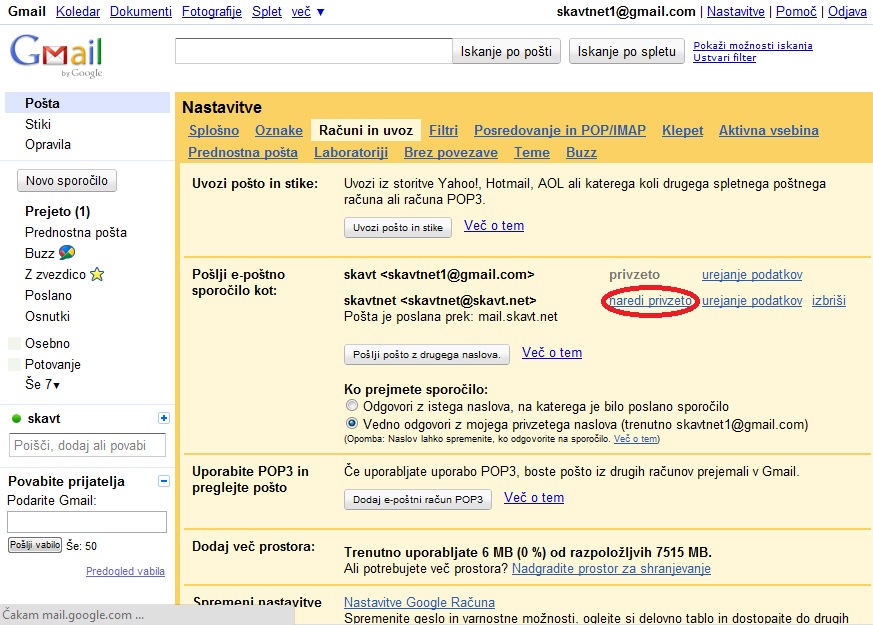
Task: Click the Buzz speech bubble icon
Action: point(67,253)
